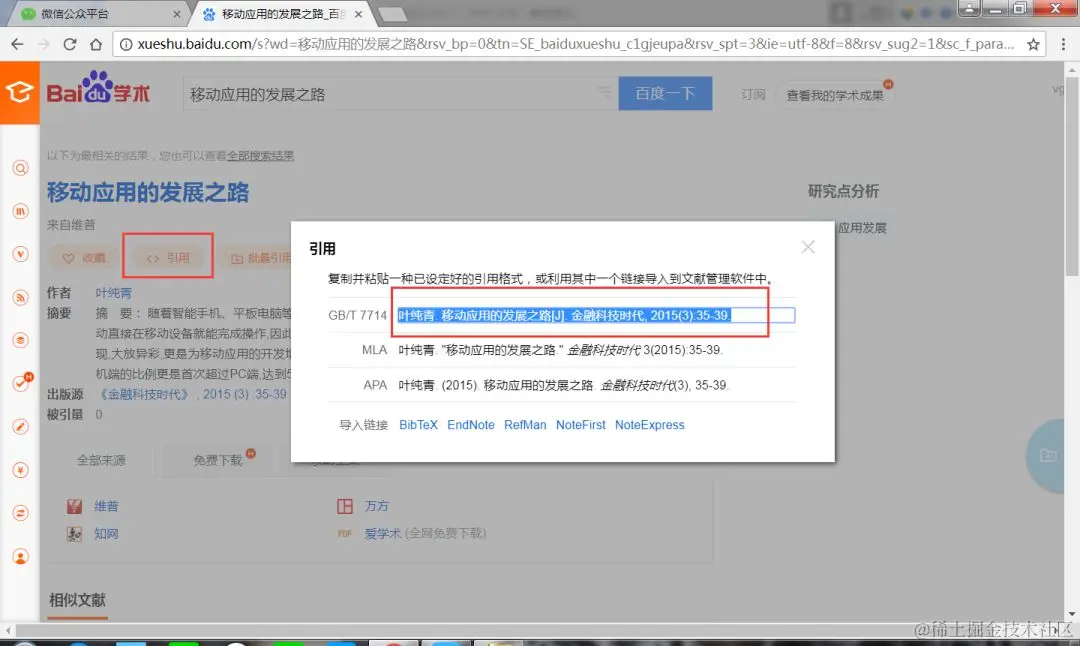Open 查看我的学术成果

[x=835, y=95]
